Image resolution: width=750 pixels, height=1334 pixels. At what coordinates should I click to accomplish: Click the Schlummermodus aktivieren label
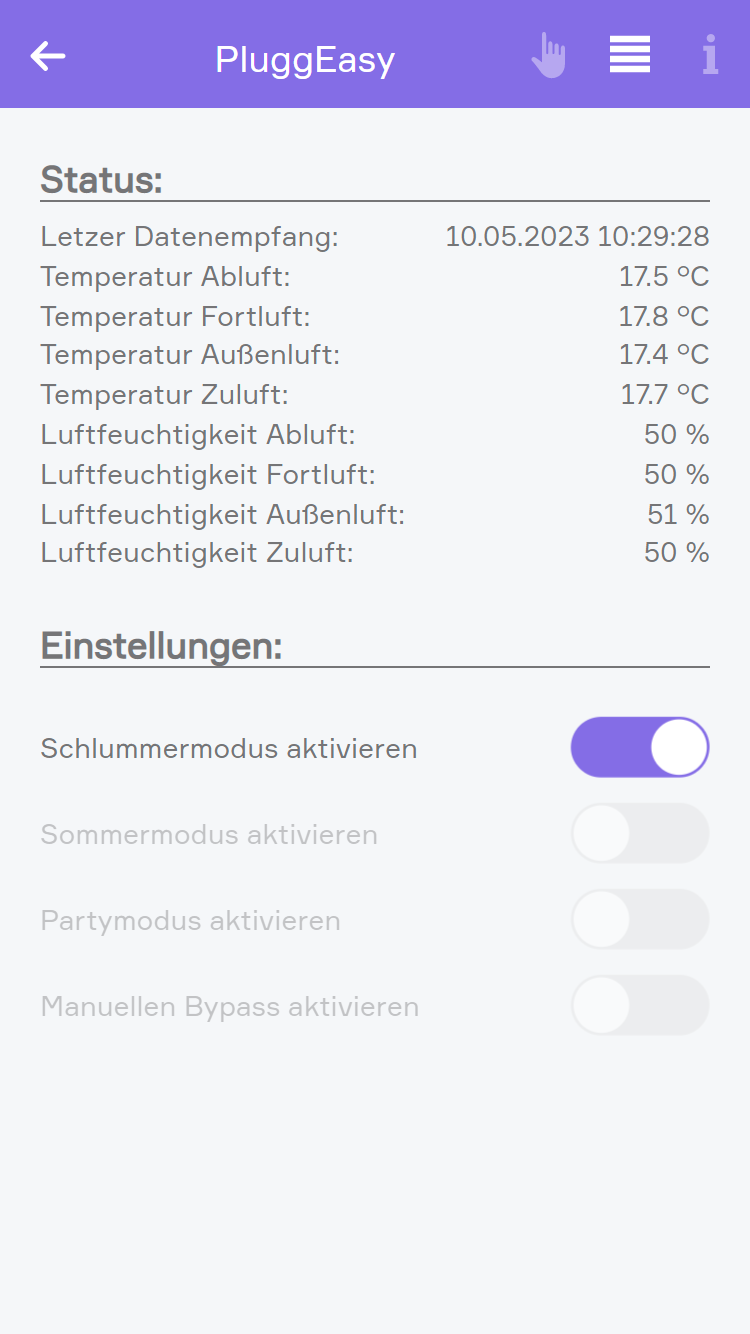[228, 748]
